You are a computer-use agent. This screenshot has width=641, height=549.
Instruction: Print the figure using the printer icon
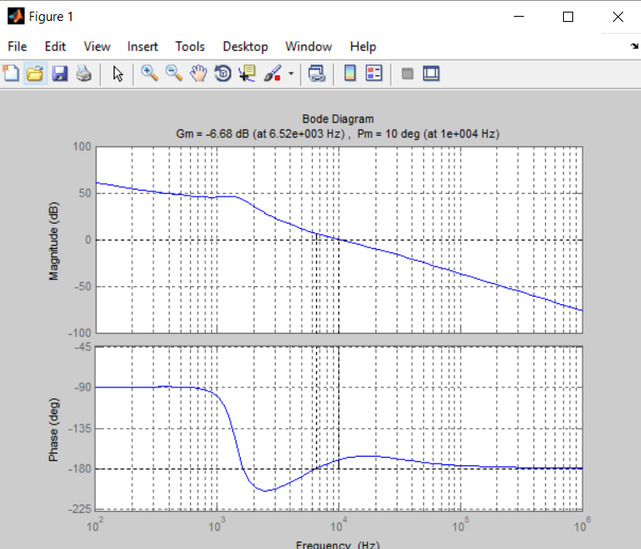83,73
